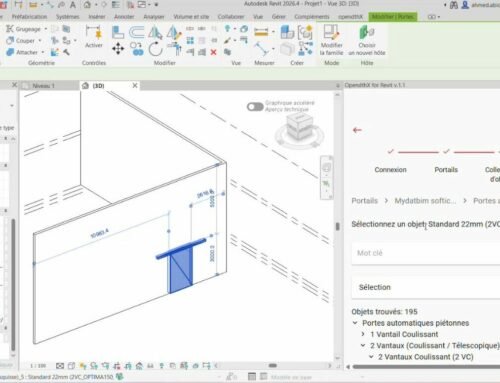Activate the Move tool
The height and width of the screenshot is (383, 500).
(x=118, y=49)
